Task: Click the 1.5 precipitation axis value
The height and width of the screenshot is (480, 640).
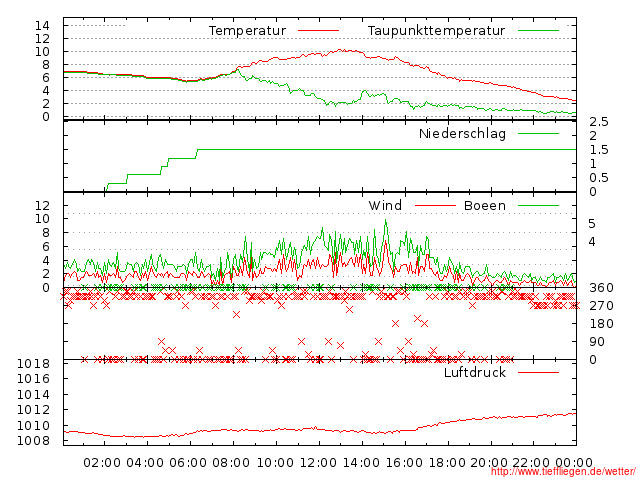Action: click(599, 150)
